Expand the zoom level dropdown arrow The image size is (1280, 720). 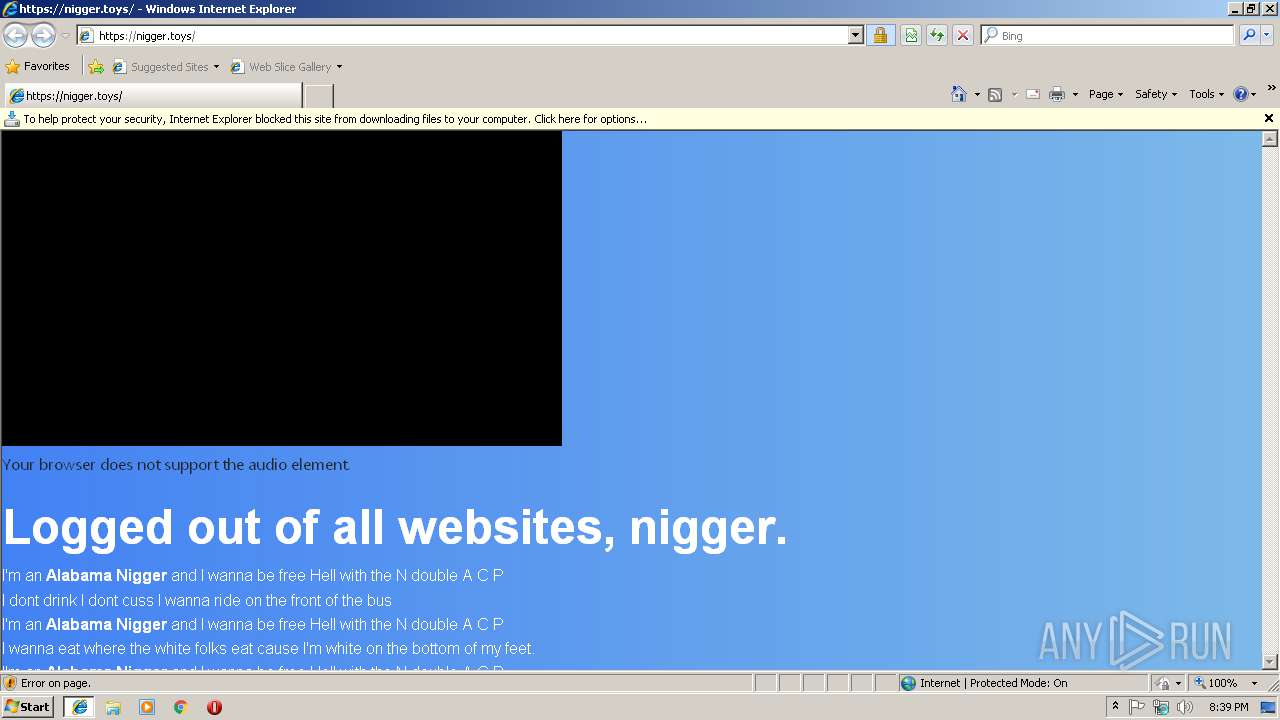1254,683
